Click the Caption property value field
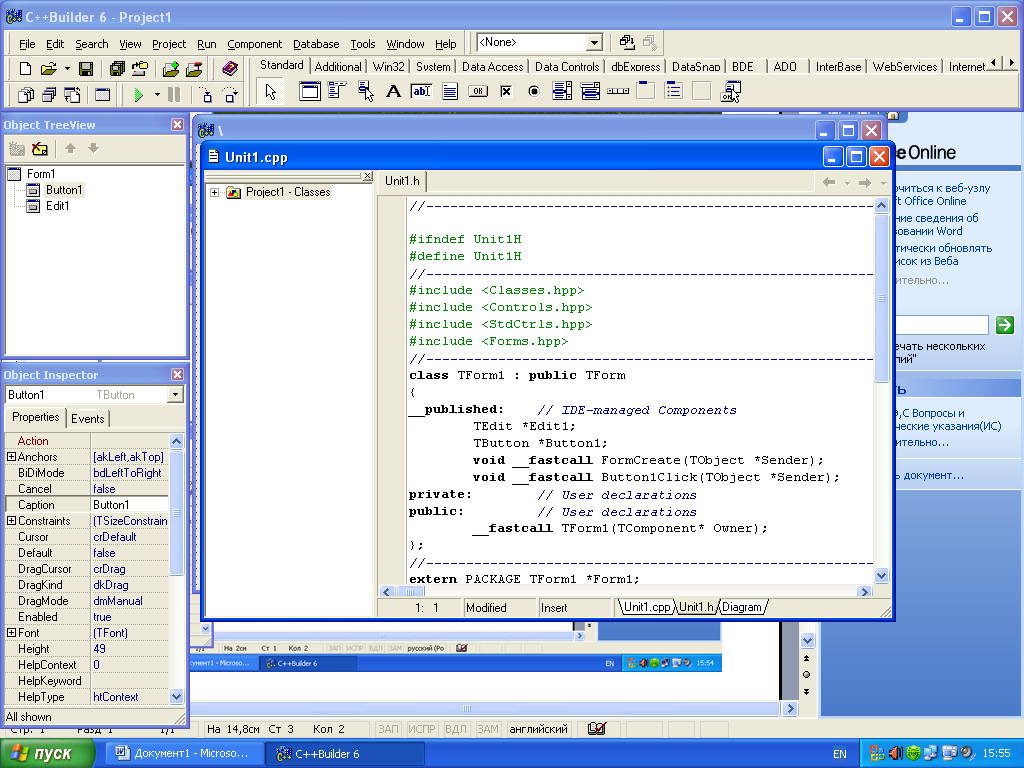The width and height of the screenshot is (1024, 768). click(129, 505)
